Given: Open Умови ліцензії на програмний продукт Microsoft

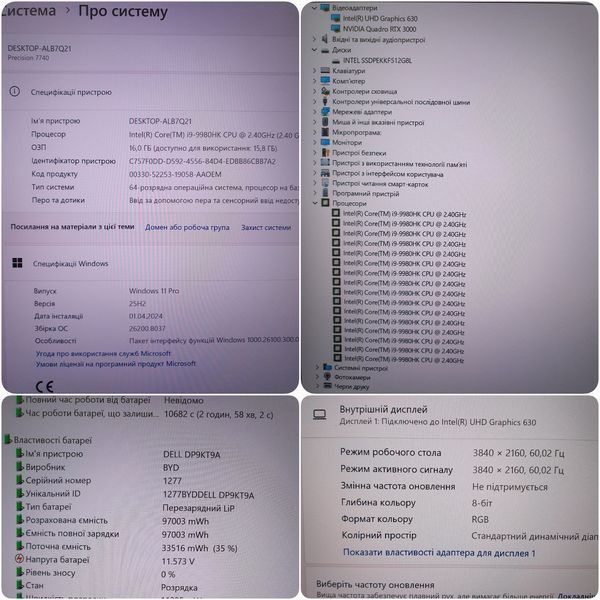Looking at the screenshot, I should click(116, 364).
